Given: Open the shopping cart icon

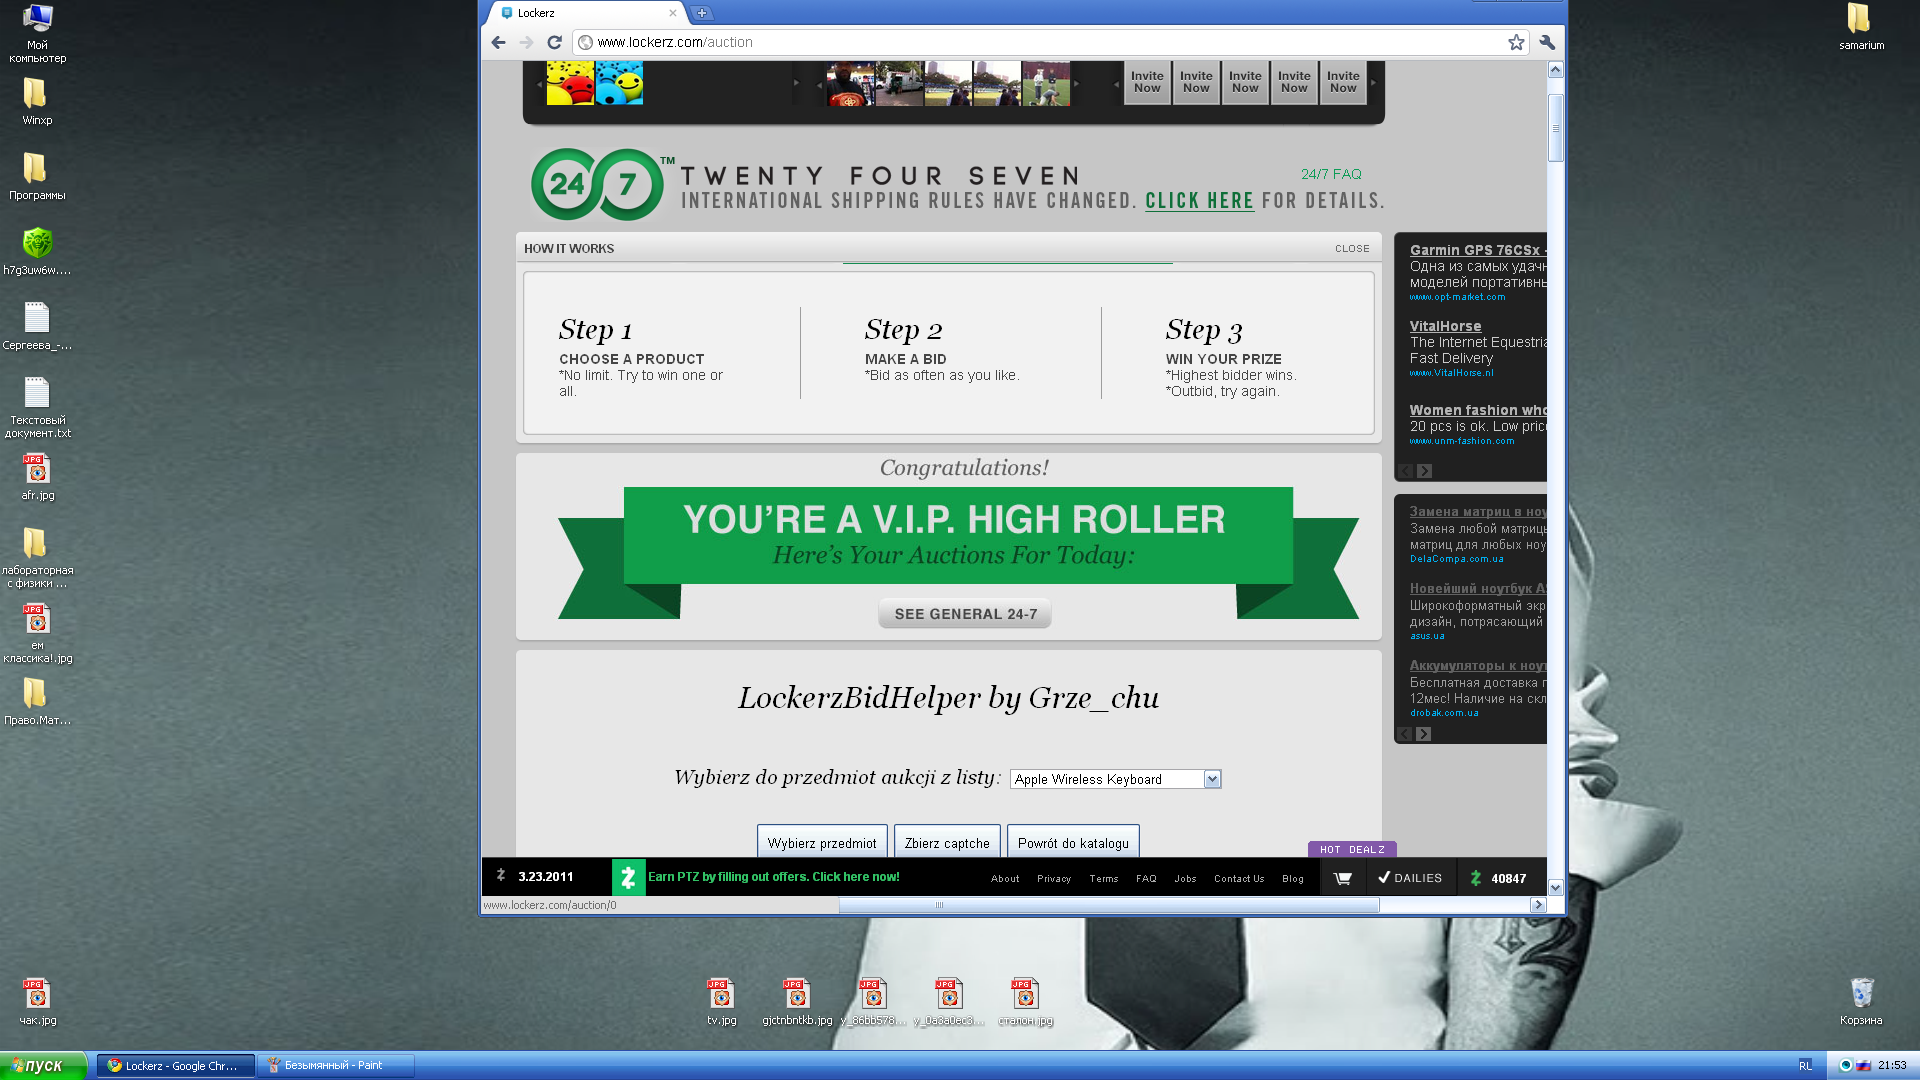Looking at the screenshot, I should click(x=1342, y=878).
